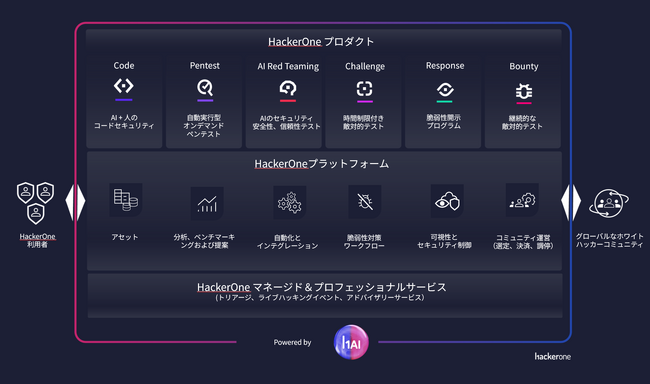Click the 時間制限付き敵対的テスト description
This screenshot has height=384, width=650.
[363, 122]
